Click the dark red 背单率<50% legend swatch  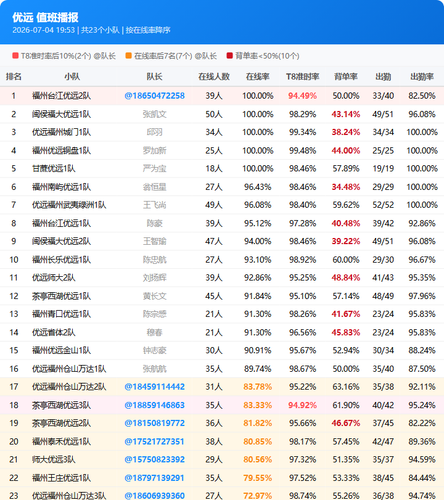pyautogui.click(x=229, y=56)
